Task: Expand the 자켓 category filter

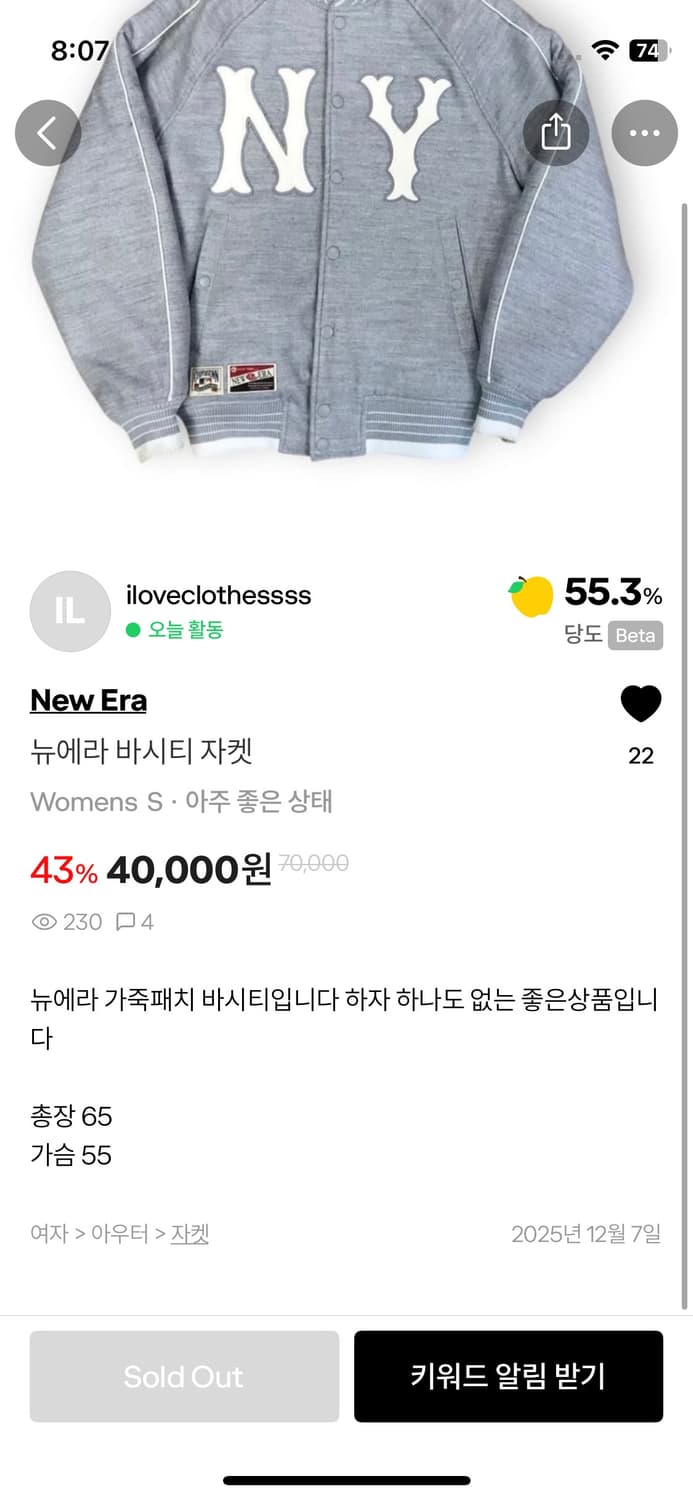Action: tap(191, 1235)
